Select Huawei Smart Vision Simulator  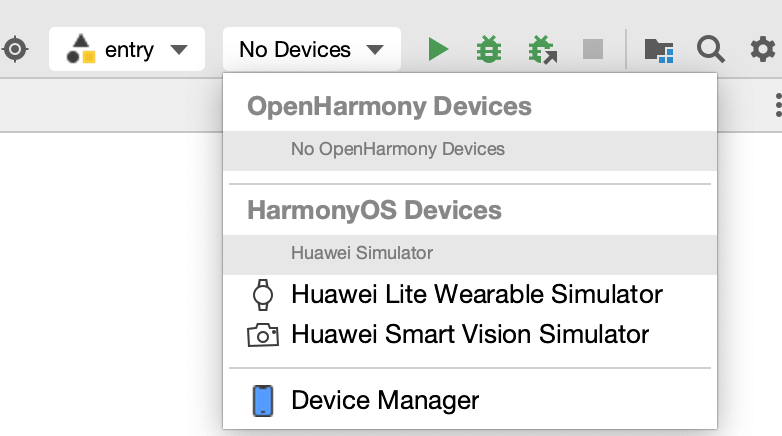470,334
